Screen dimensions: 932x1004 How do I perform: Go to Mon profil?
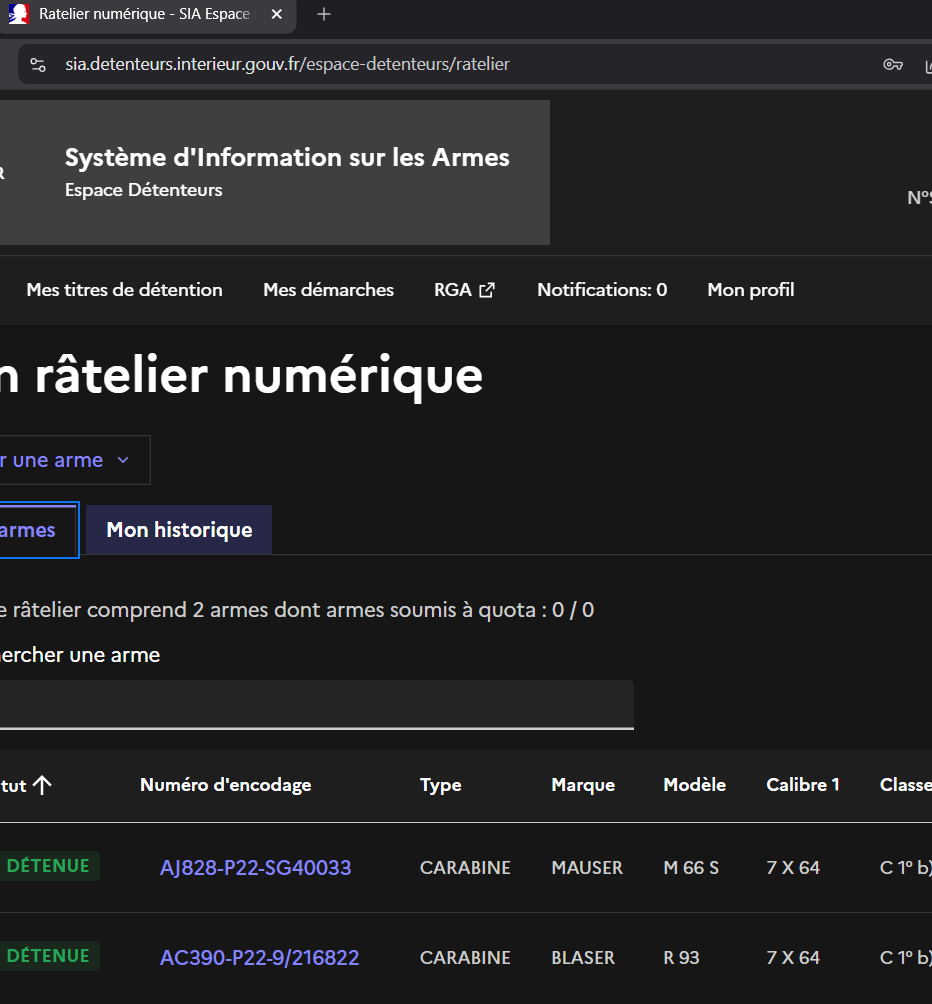pos(750,290)
